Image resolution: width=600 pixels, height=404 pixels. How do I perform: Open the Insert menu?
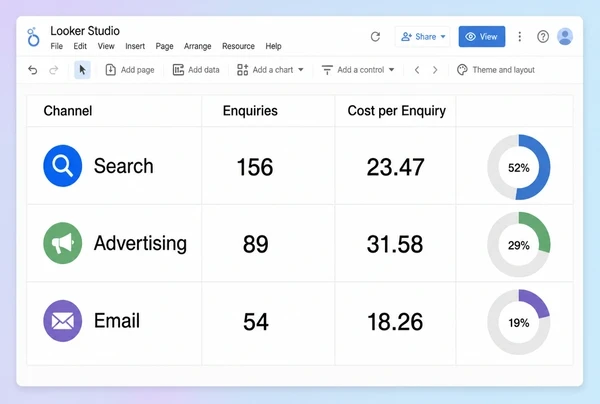[x=135, y=46]
